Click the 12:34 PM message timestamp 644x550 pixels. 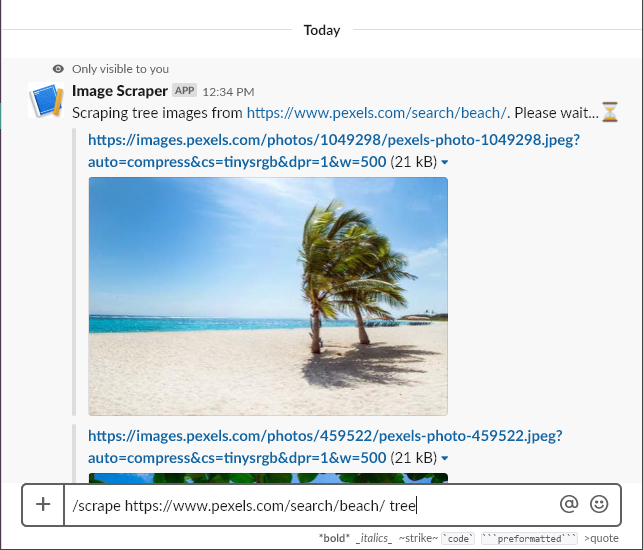[228, 92]
